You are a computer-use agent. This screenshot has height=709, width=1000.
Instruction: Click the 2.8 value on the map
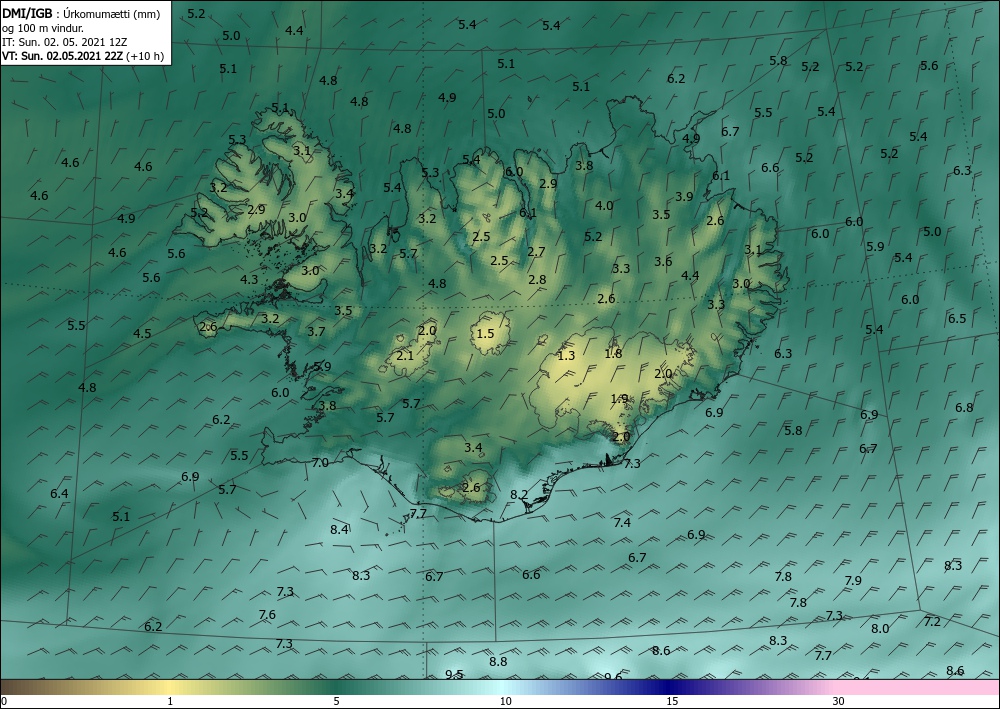click(538, 279)
